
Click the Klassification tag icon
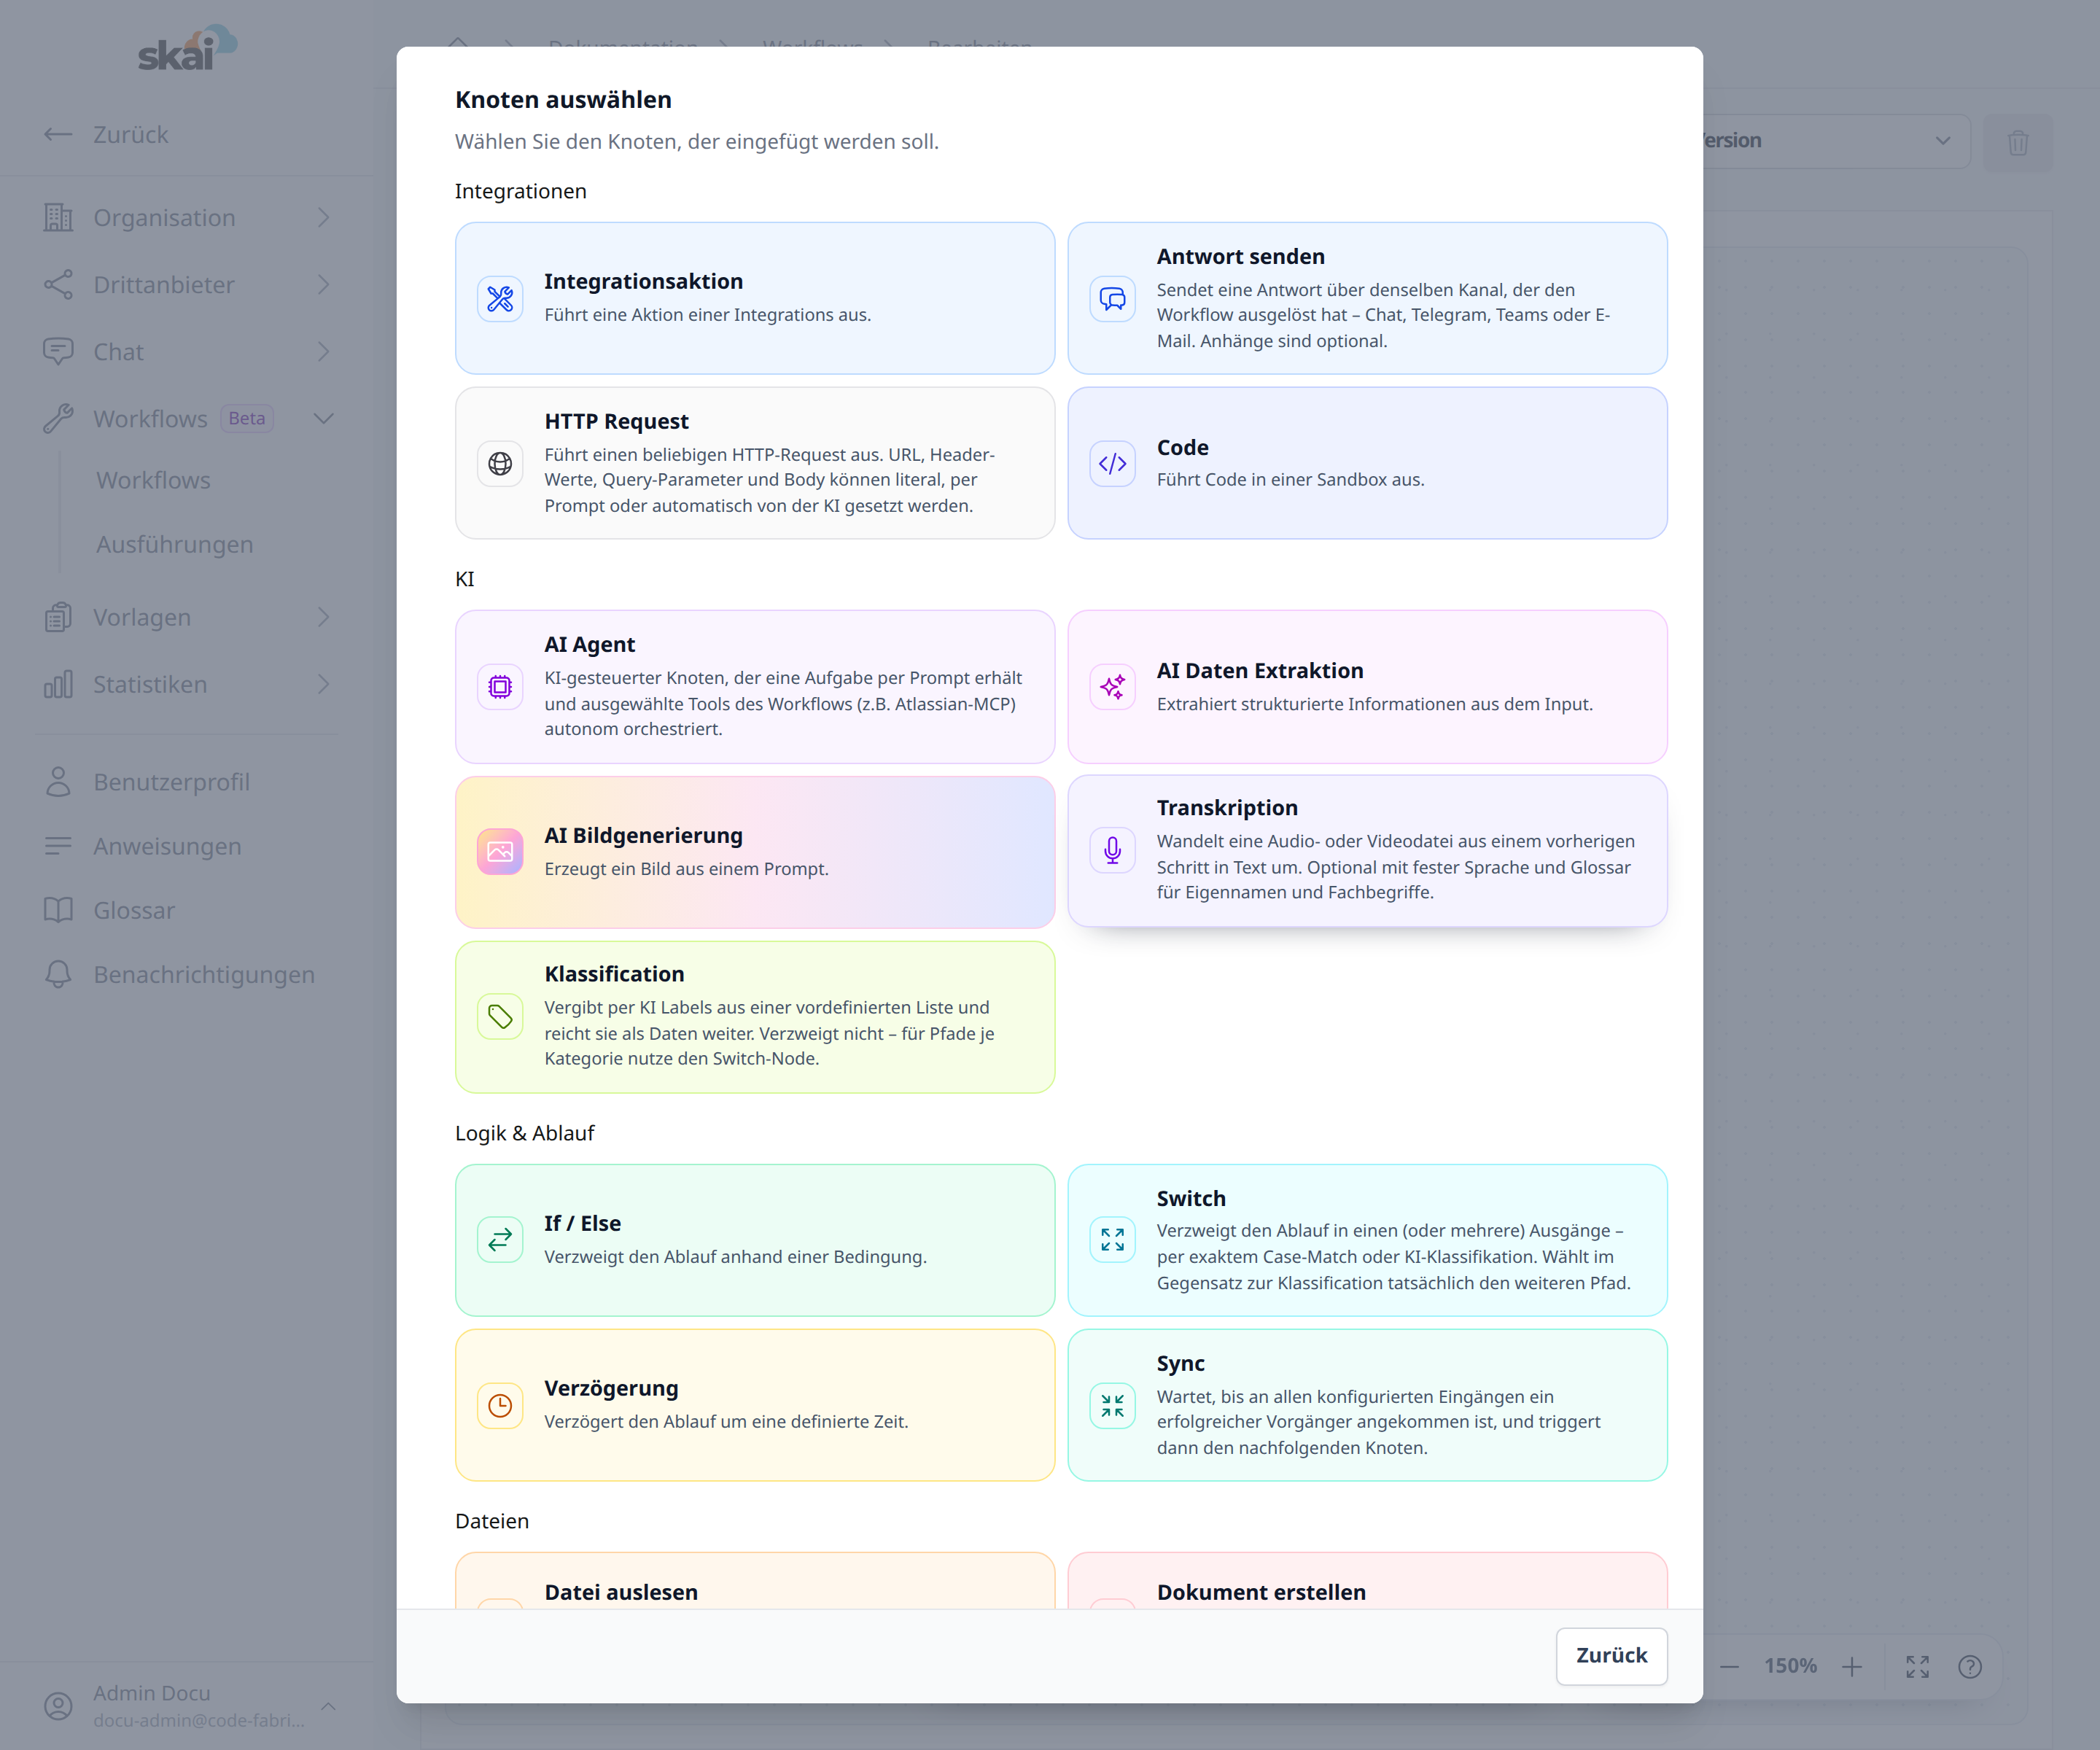500,1016
